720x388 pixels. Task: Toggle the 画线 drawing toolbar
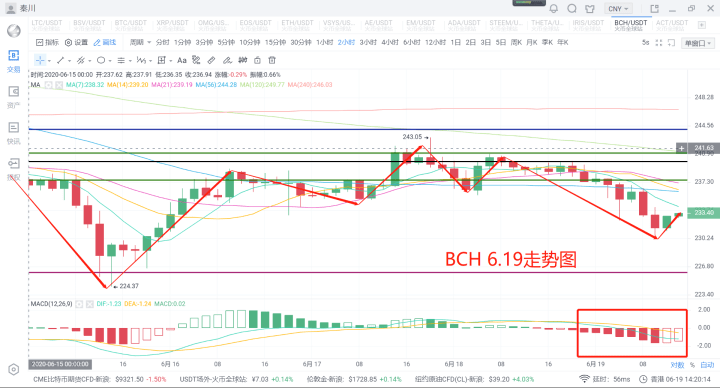click(x=105, y=42)
